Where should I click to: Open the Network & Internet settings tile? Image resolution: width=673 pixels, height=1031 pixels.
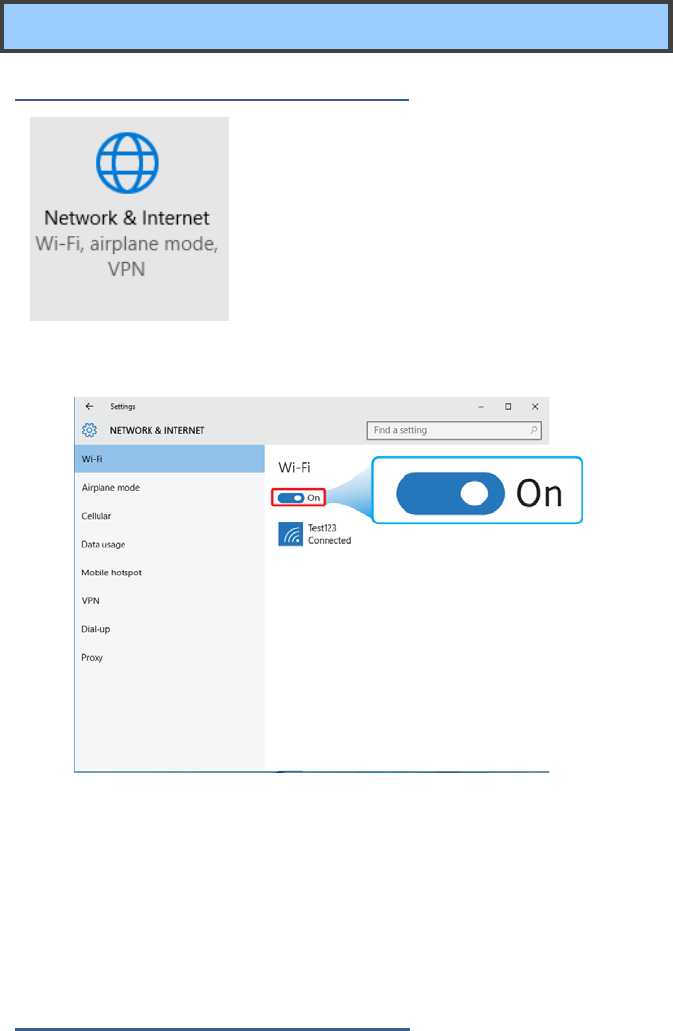pos(129,219)
